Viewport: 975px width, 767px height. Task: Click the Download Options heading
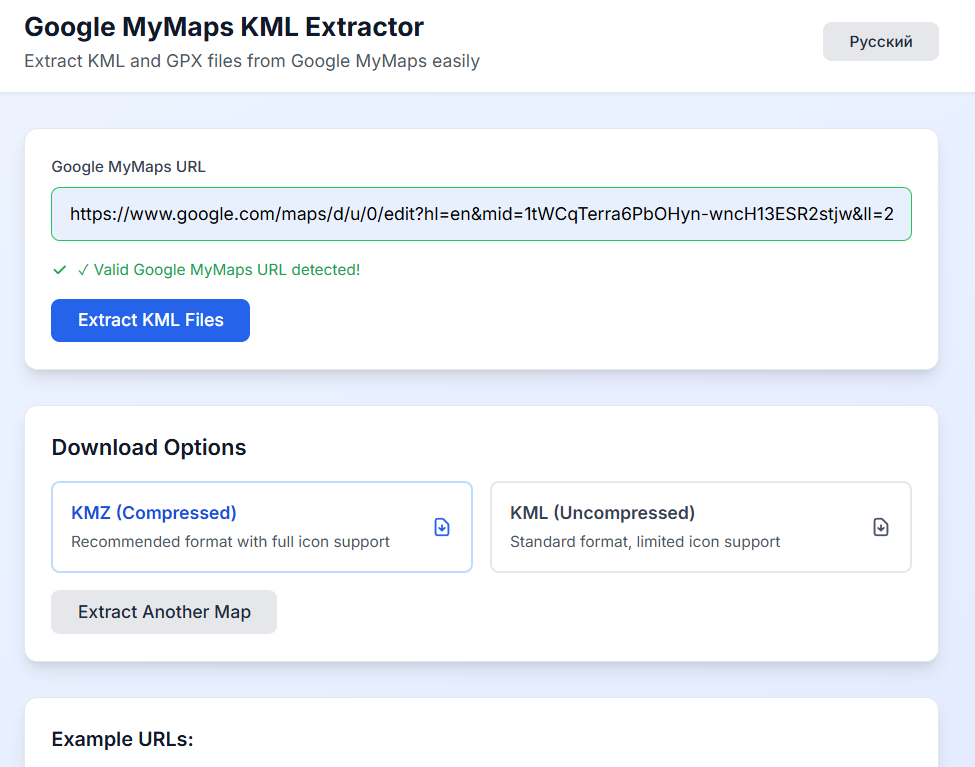(149, 447)
